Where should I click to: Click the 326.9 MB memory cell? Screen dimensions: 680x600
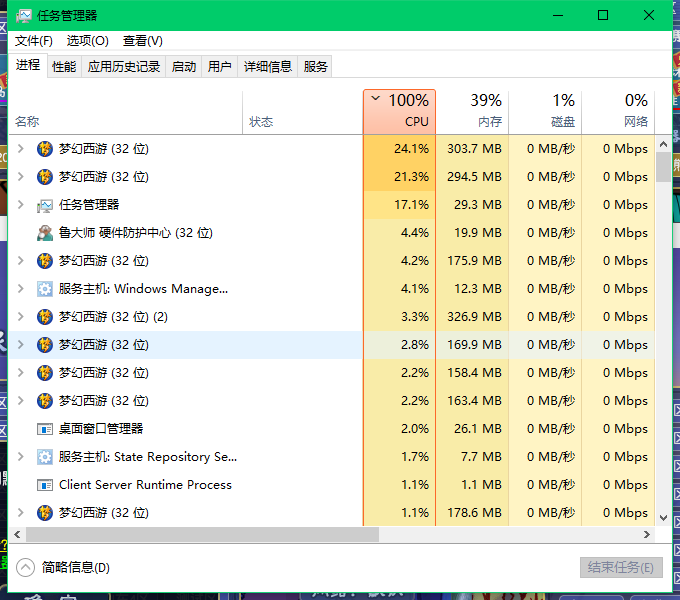point(472,317)
